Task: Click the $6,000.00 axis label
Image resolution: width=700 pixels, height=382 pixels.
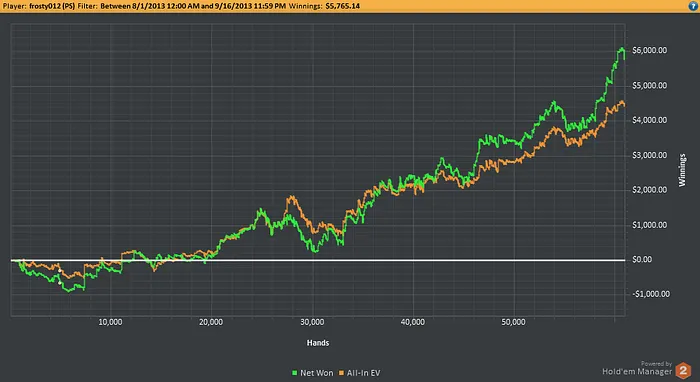Action: [650, 50]
